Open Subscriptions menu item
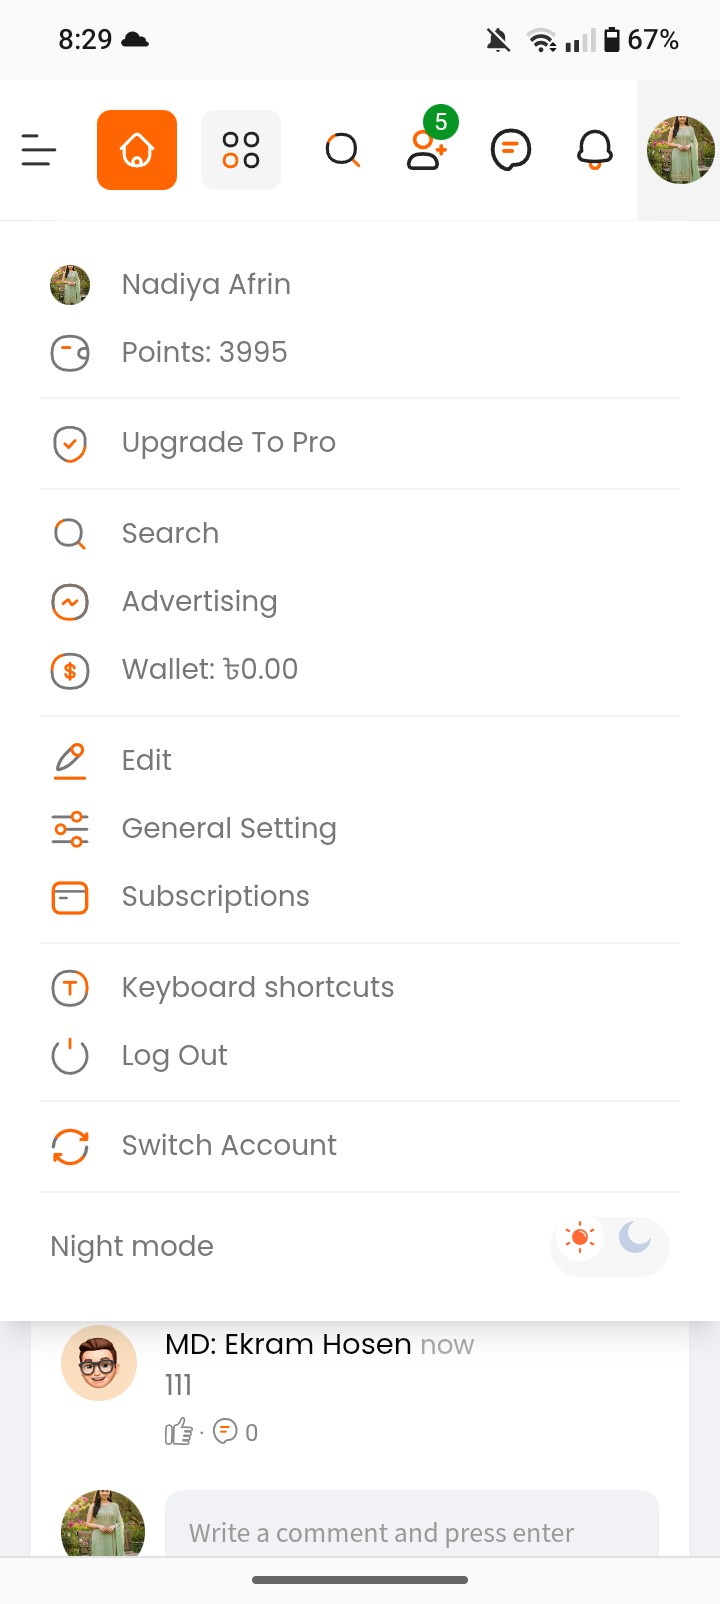Image resolution: width=720 pixels, height=1604 pixels. coord(215,897)
